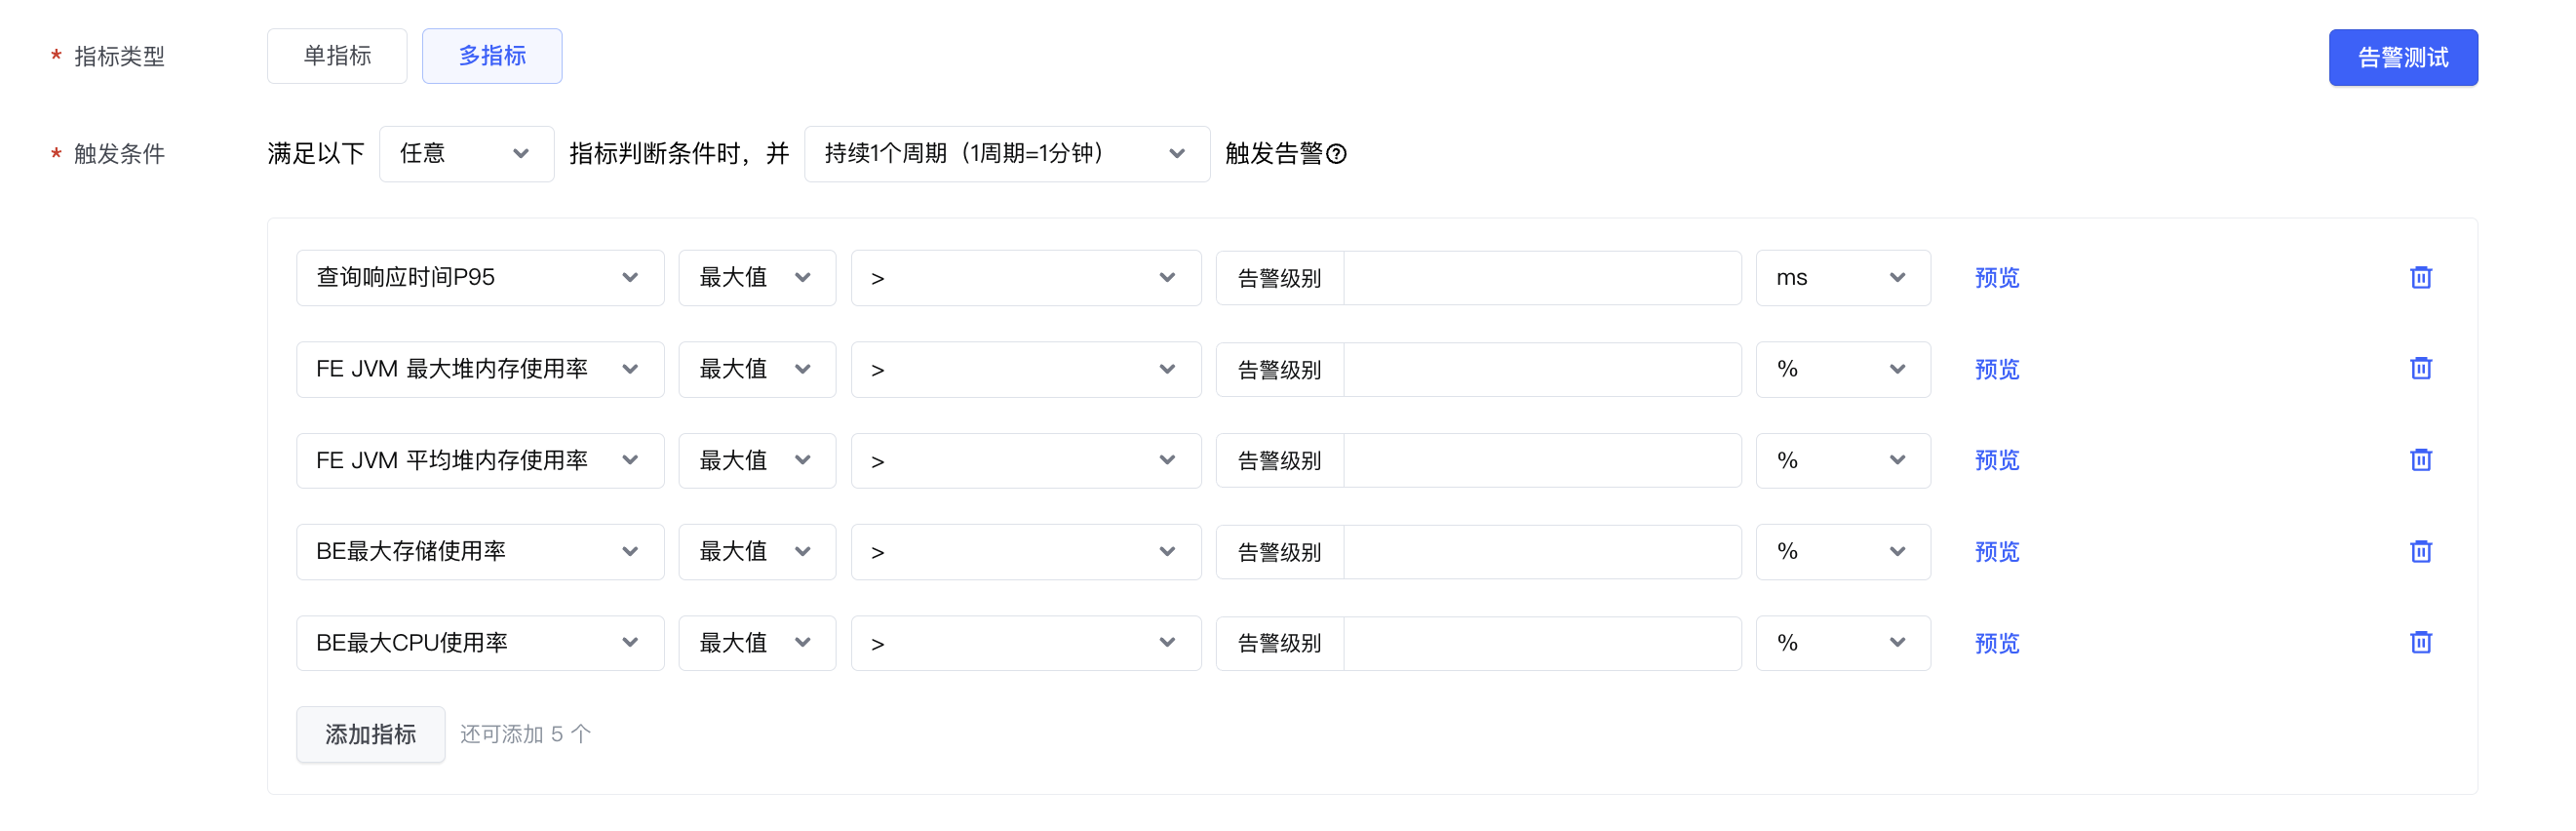Screen dimensions: 2576x831
Task: Open the 持续1个周期 duration dropdown
Action: tap(1006, 154)
